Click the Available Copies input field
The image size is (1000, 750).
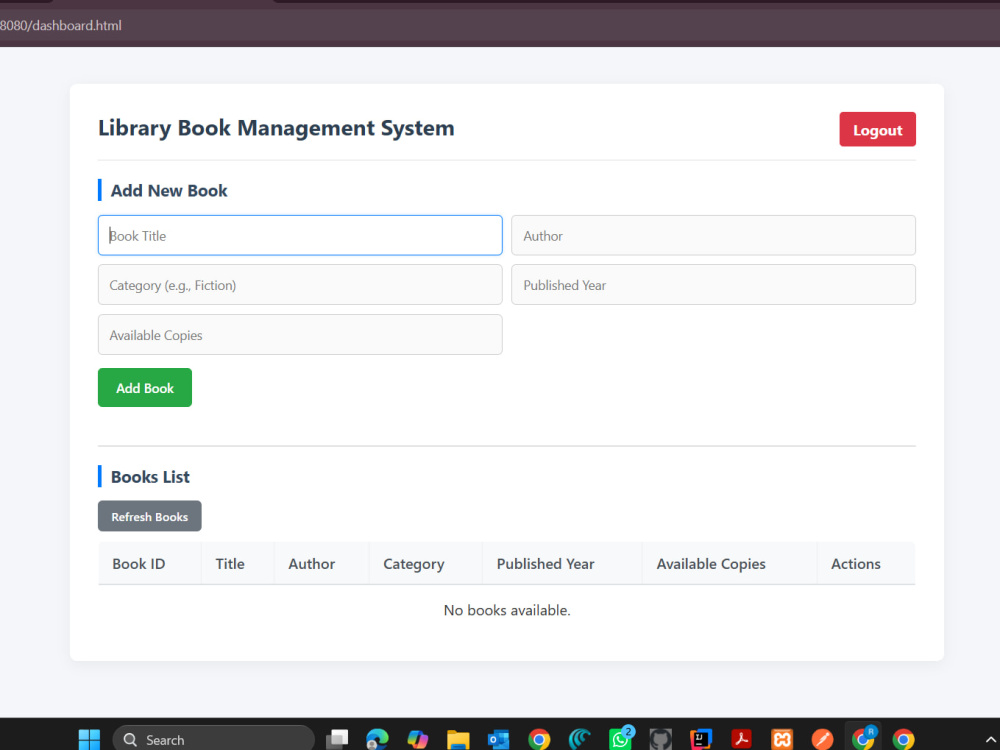click(x=300, y=335)
